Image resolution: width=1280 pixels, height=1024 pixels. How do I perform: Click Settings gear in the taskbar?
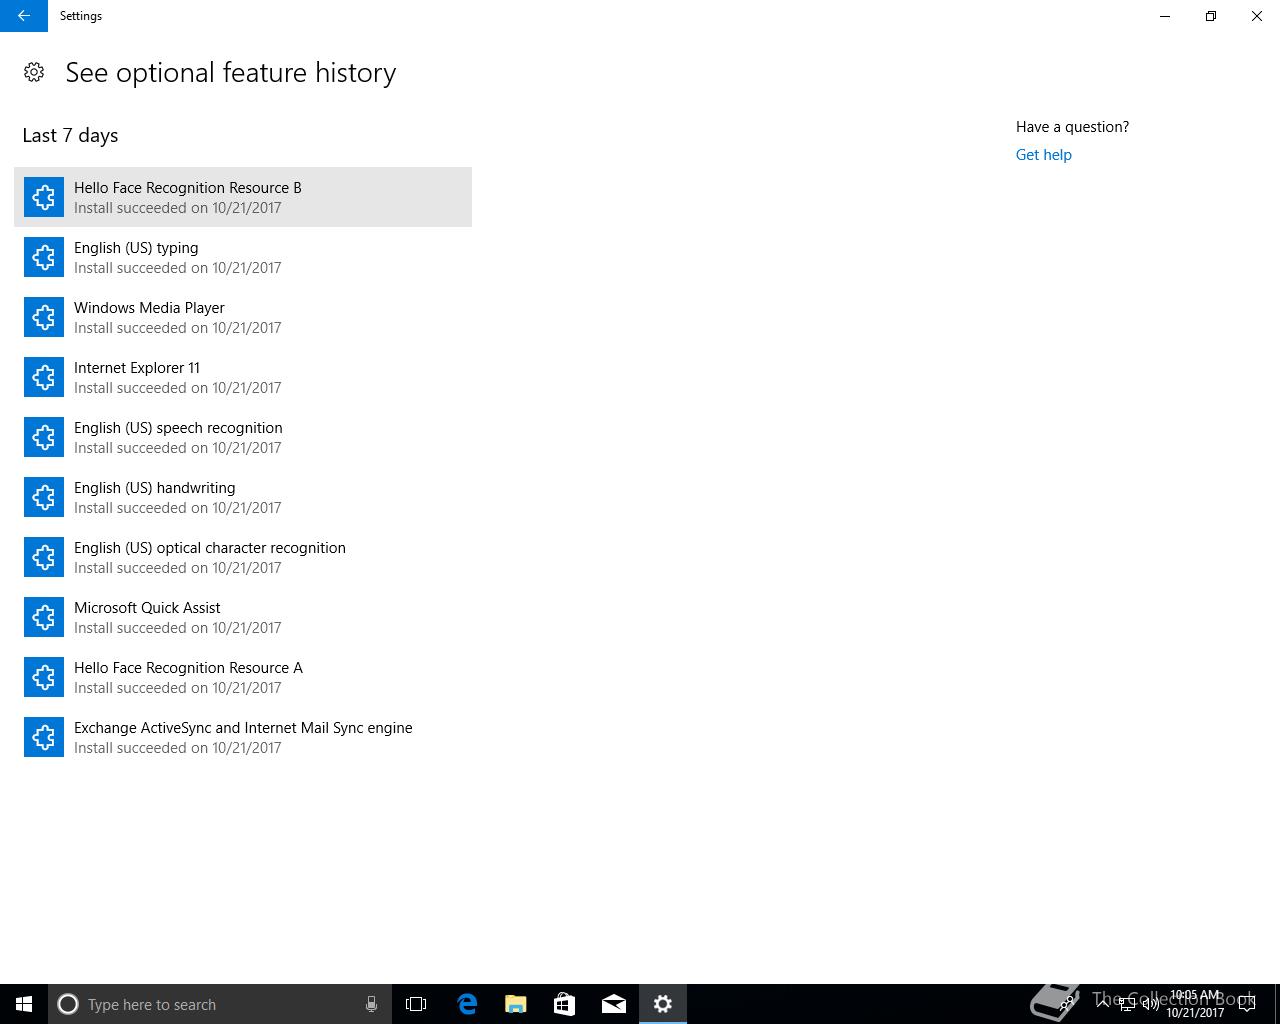[x=663, y=1004]
